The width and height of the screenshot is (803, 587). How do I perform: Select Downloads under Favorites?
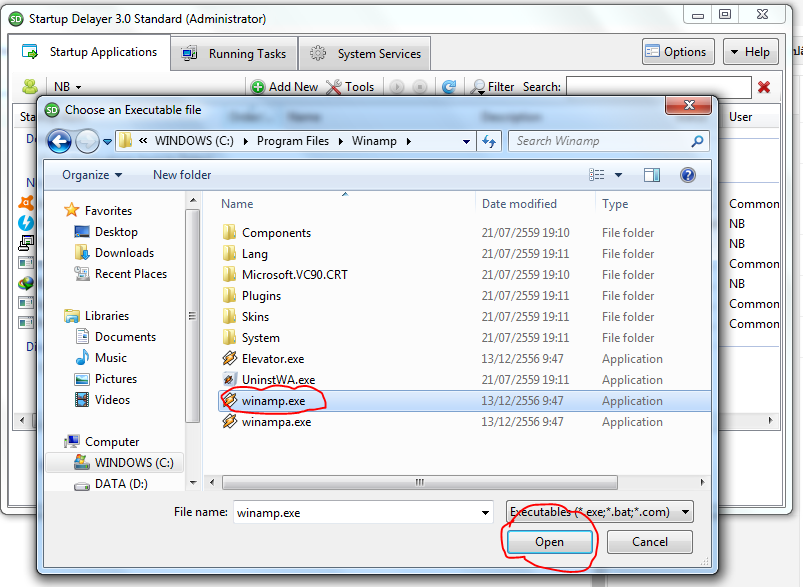click(114, 253)
